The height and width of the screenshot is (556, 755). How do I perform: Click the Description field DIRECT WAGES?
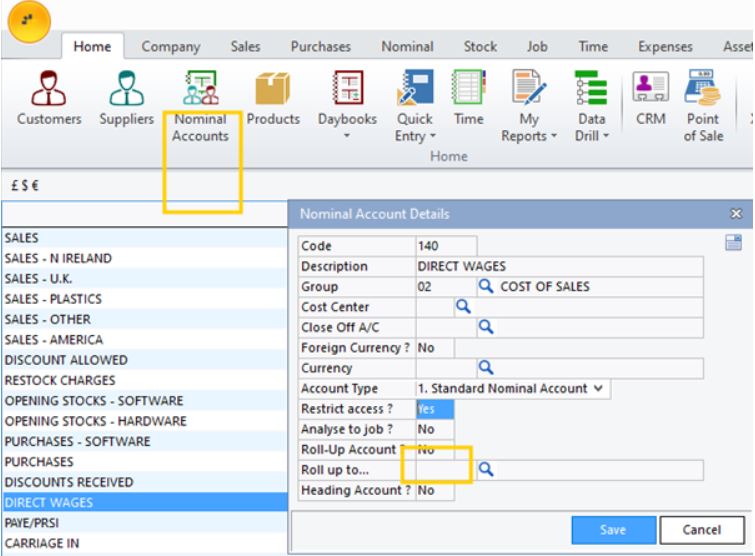click(x=560, y=266)
